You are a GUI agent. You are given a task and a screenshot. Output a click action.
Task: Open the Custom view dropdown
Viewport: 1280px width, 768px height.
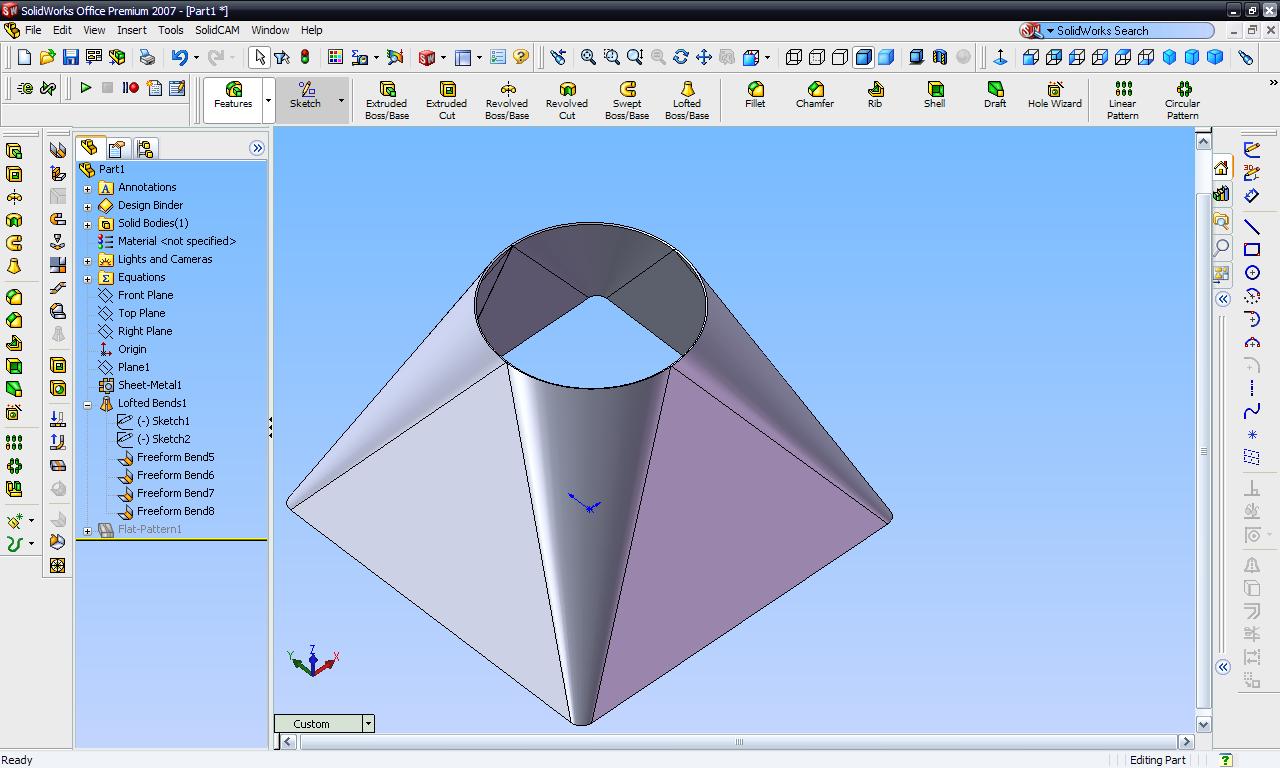368,723
